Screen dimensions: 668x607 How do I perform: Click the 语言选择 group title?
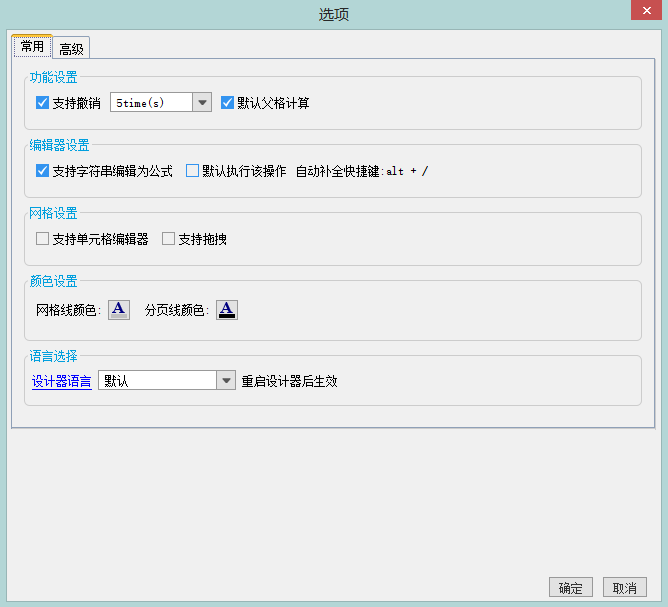(54, 356)
